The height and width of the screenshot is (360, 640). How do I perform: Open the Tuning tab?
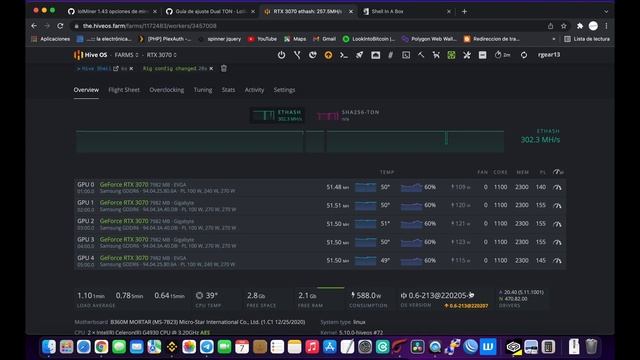(x=203, y=90)
